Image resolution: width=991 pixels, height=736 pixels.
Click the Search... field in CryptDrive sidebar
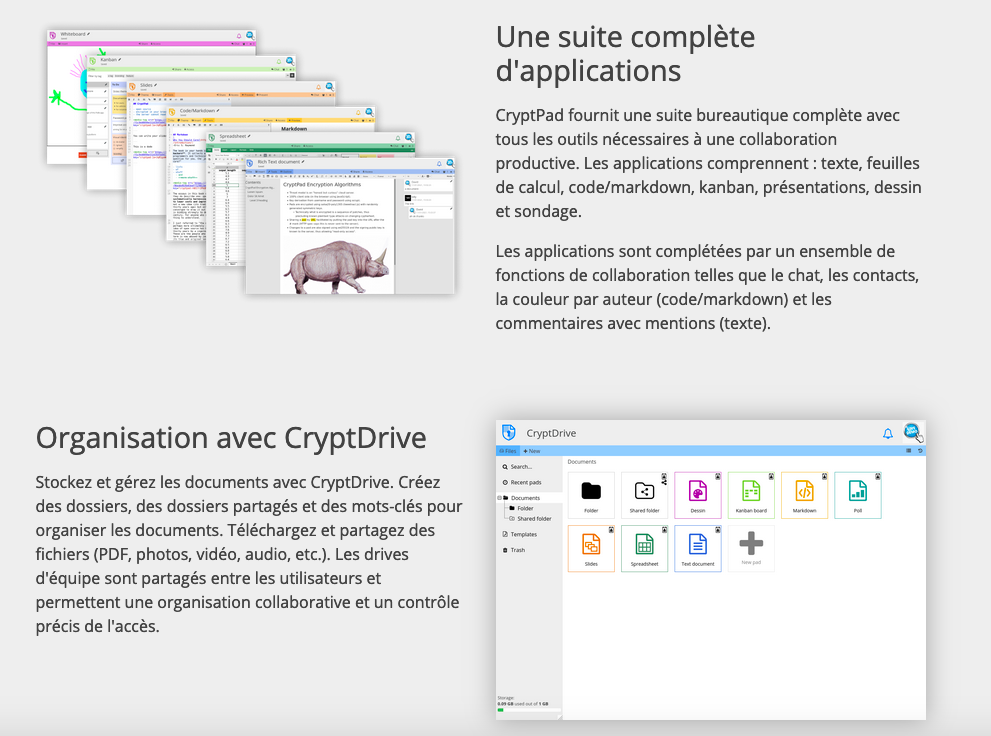[517, 467]
